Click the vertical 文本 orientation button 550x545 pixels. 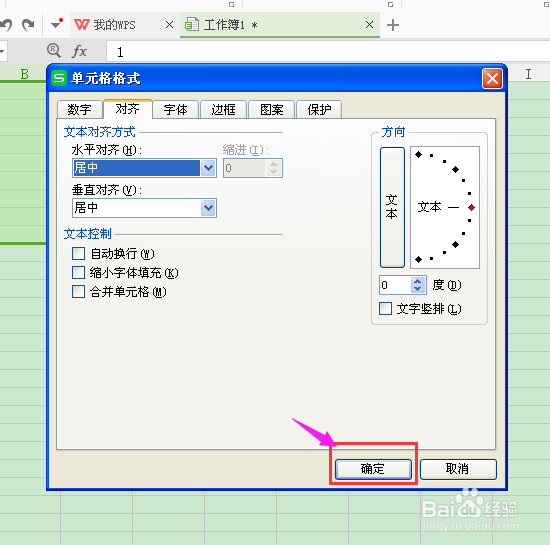point(392,207)
